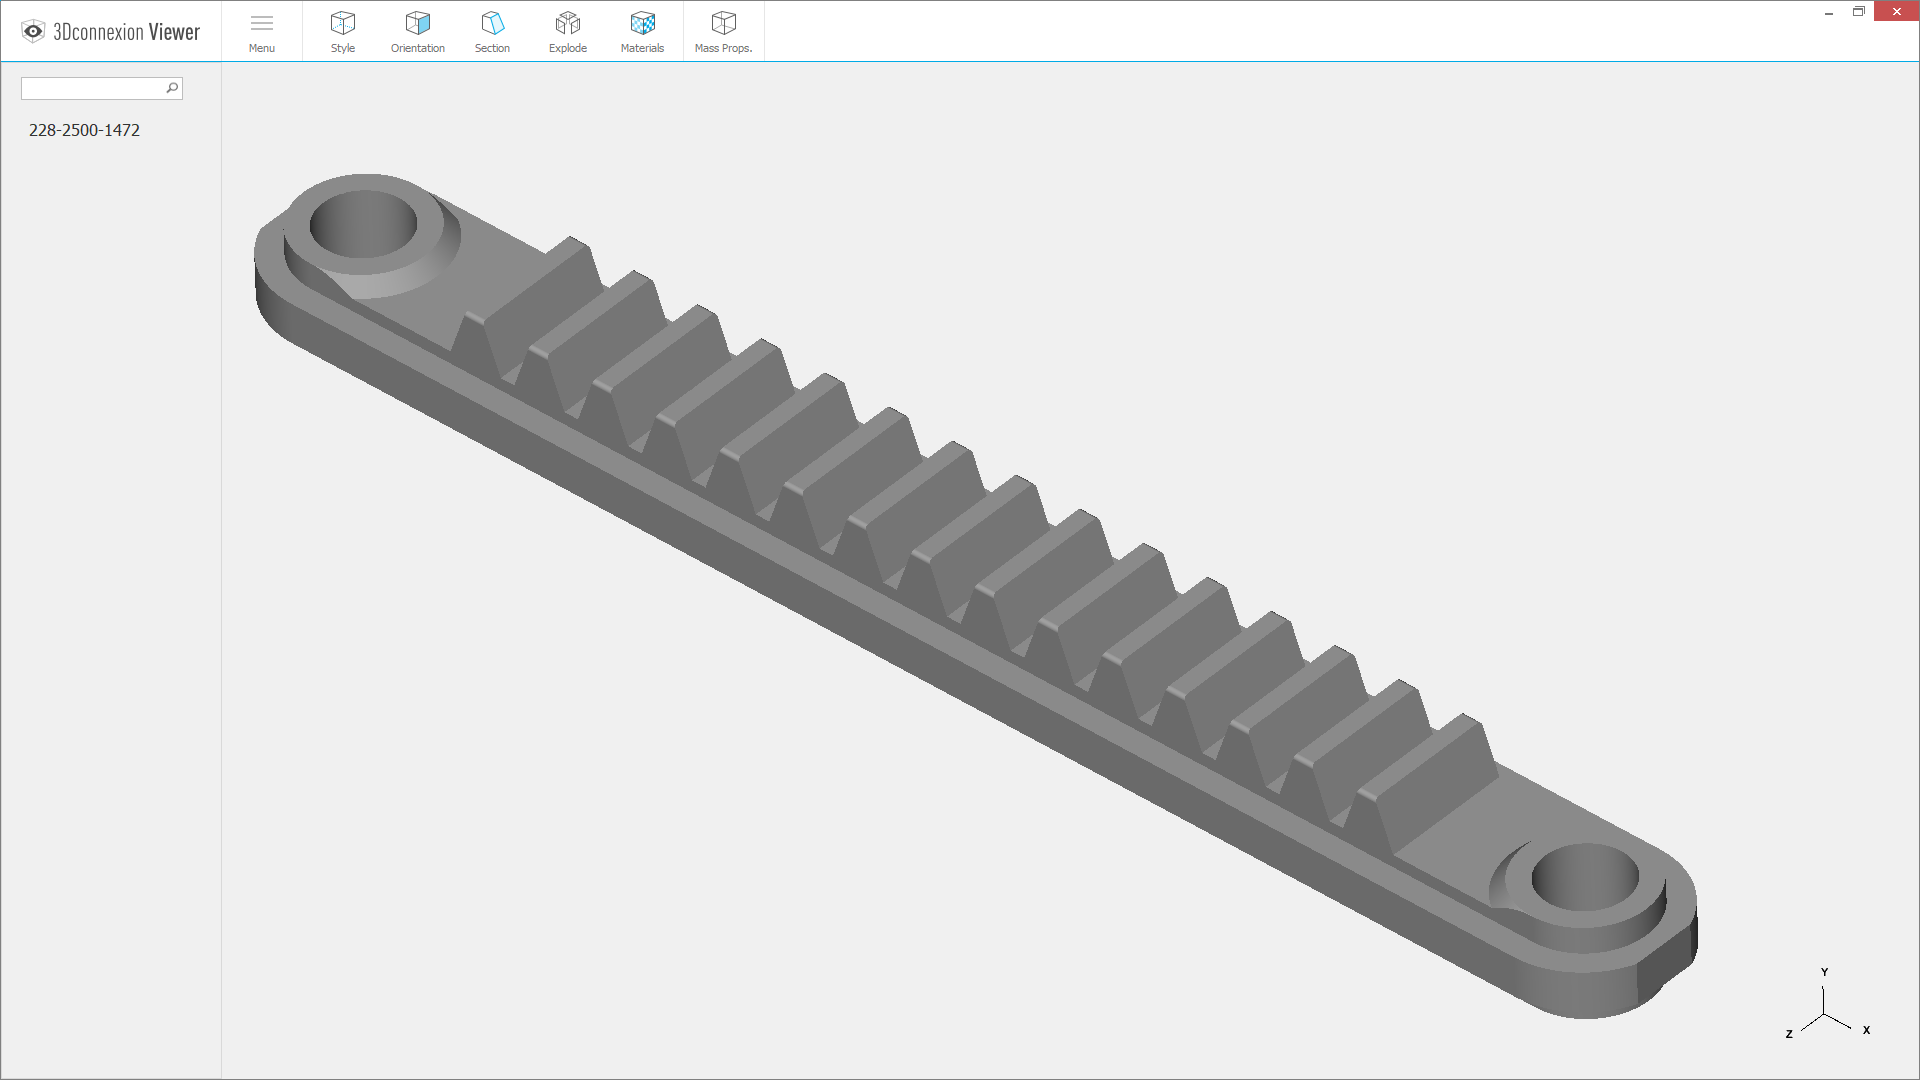Screen dimensions: 1920x1080
Task: Open the Style options
Action: [343, 32]
